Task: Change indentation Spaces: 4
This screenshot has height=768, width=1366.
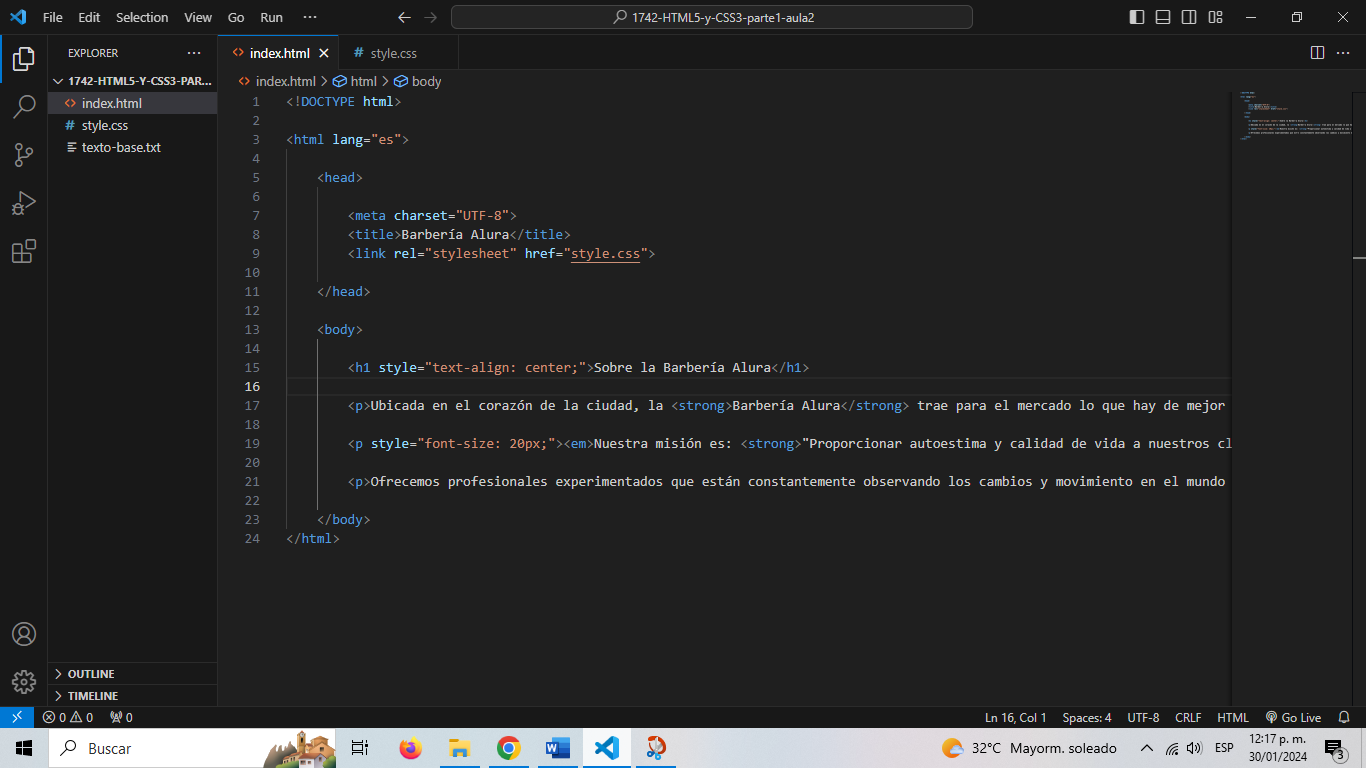Action: tap(1087, 717)
